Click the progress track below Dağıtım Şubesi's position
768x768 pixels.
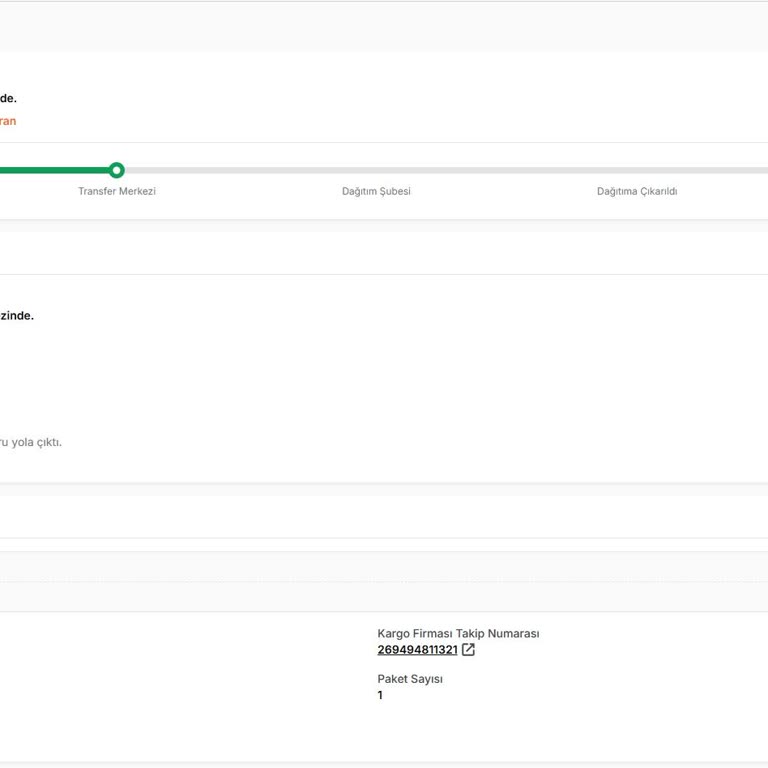tap(376, 170)
